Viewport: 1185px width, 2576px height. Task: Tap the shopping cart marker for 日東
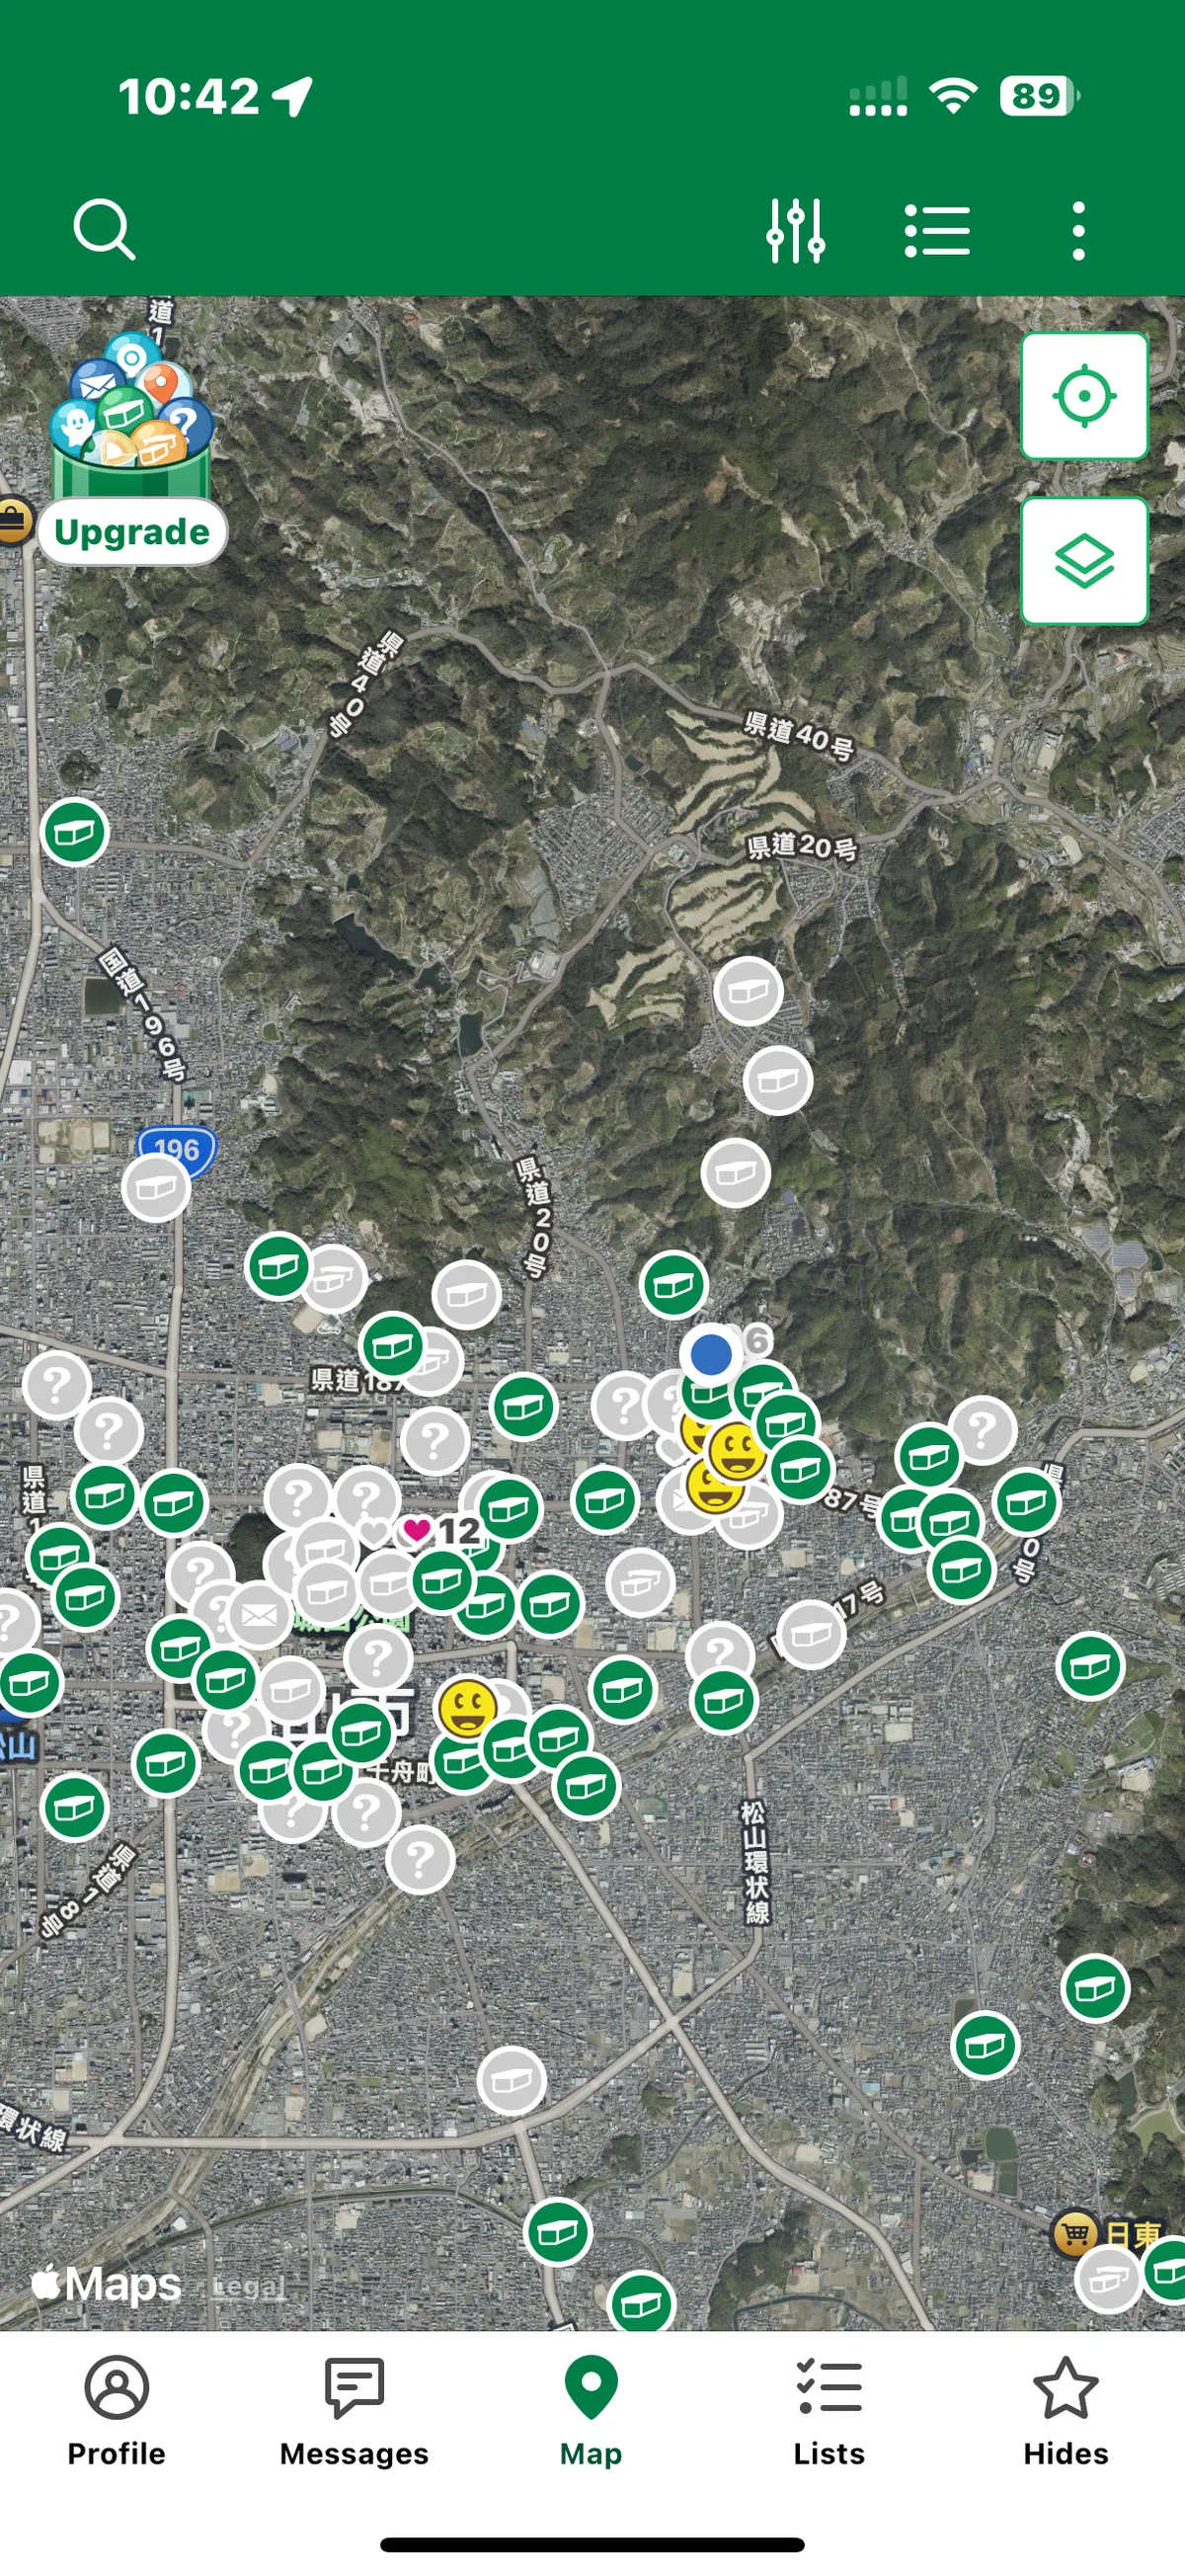[x=1075, y=2233]
